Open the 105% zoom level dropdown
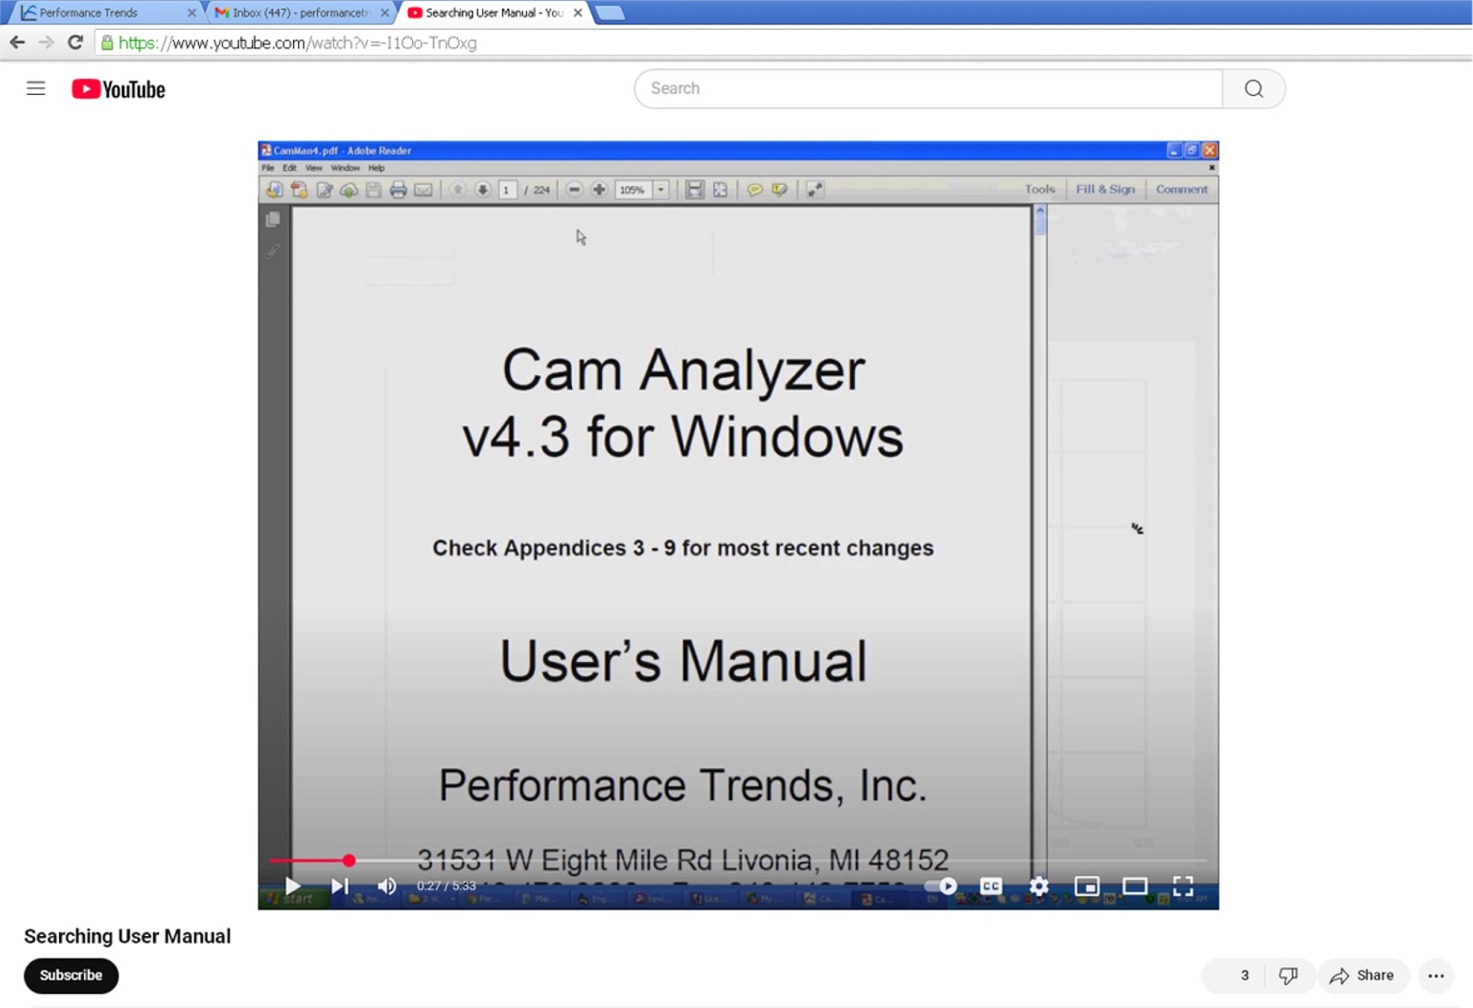 (x=661, y=190)
